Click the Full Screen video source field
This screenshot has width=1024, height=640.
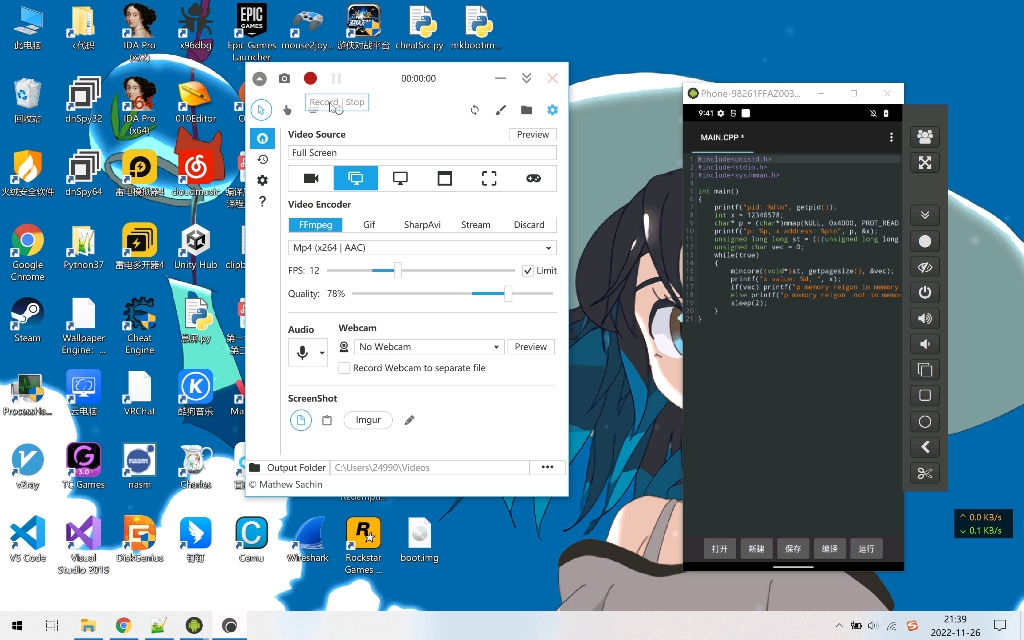(x=422, y=153)
